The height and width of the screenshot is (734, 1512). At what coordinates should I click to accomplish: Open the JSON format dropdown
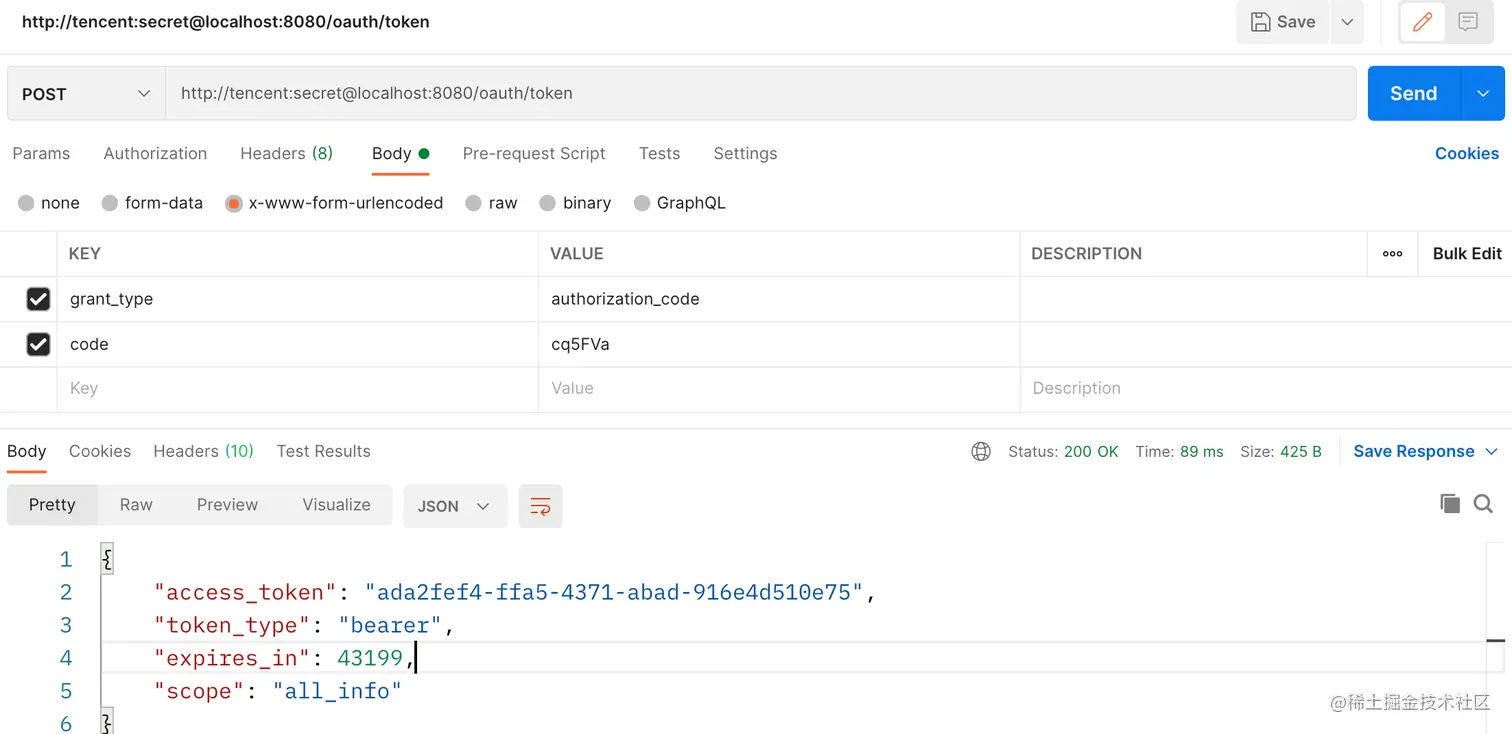455,506
